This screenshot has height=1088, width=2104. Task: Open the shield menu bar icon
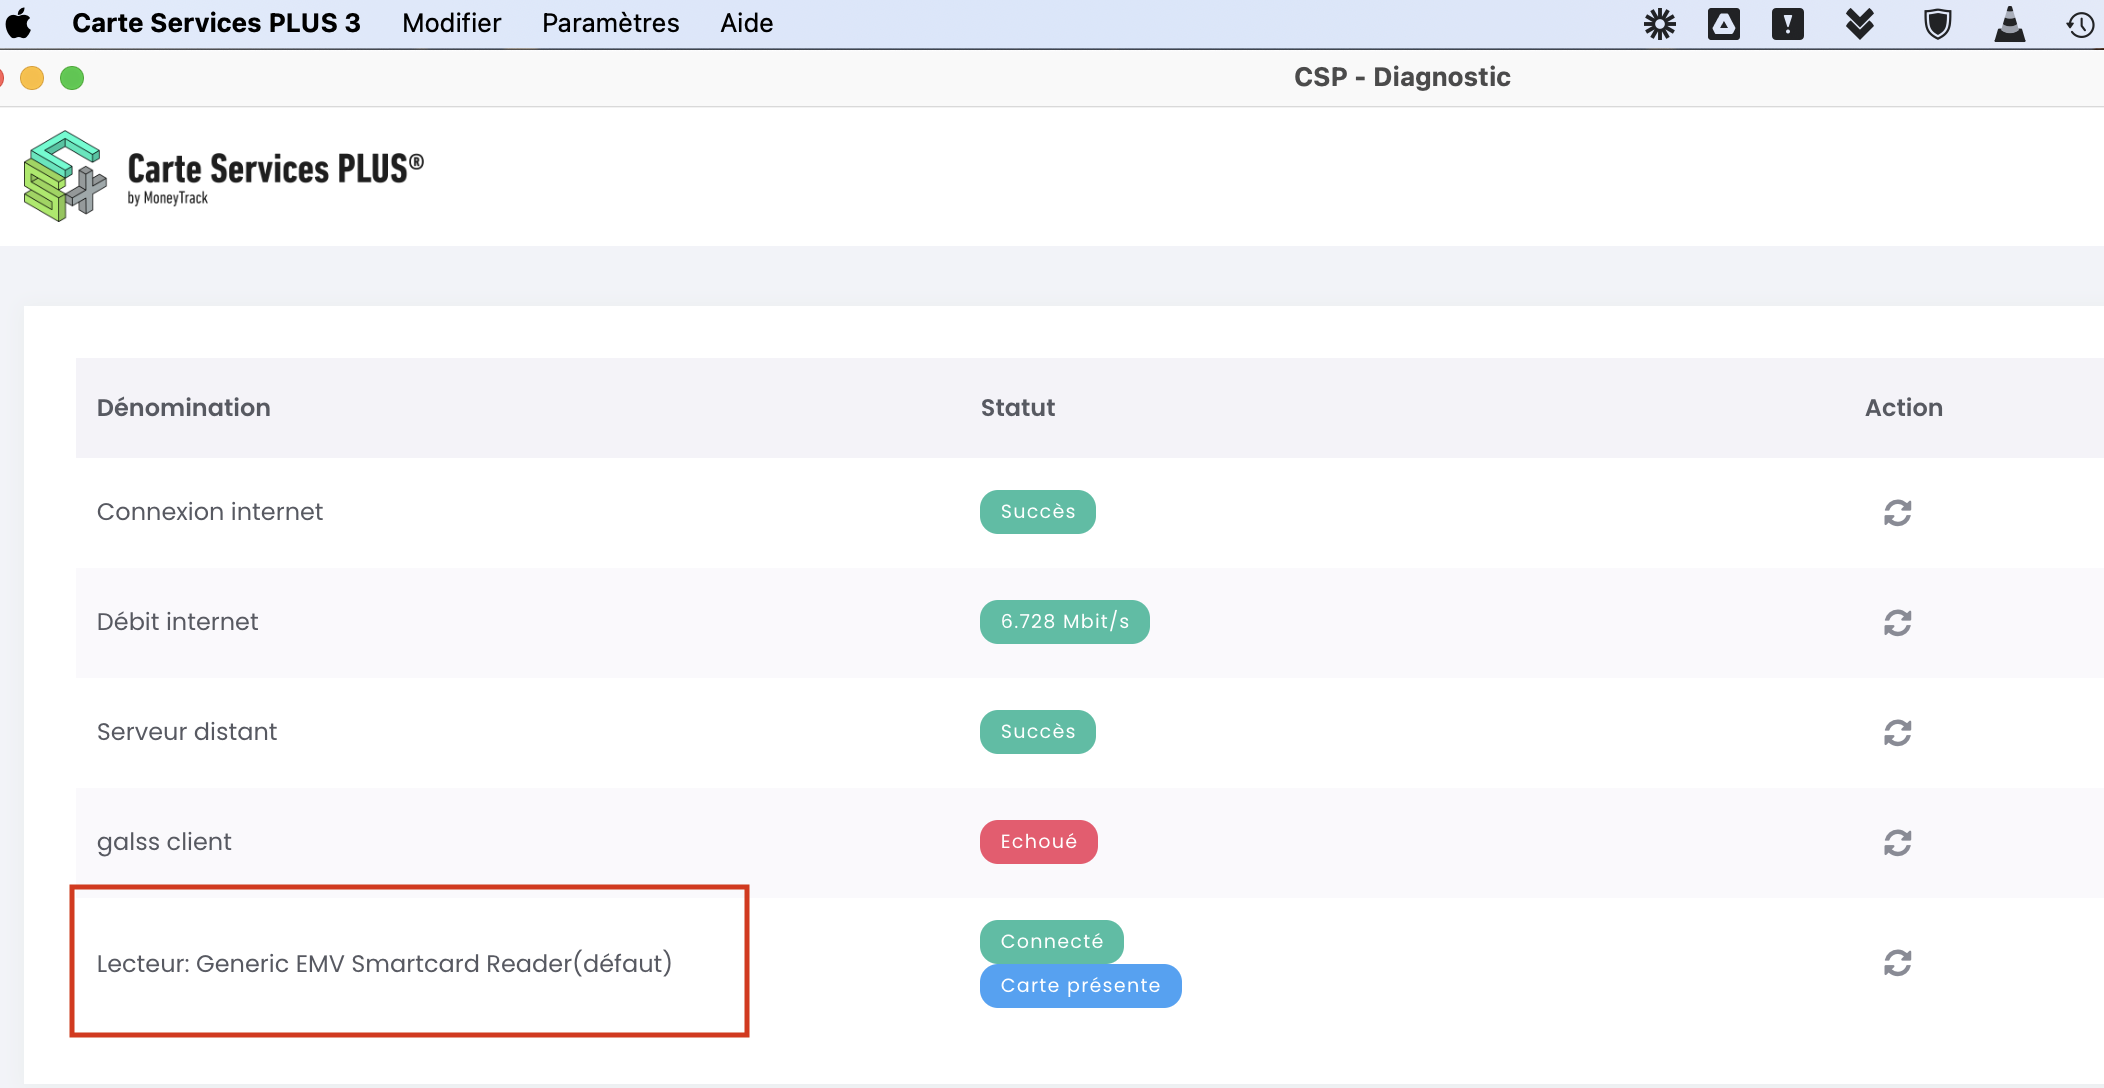coord(1937,23)
